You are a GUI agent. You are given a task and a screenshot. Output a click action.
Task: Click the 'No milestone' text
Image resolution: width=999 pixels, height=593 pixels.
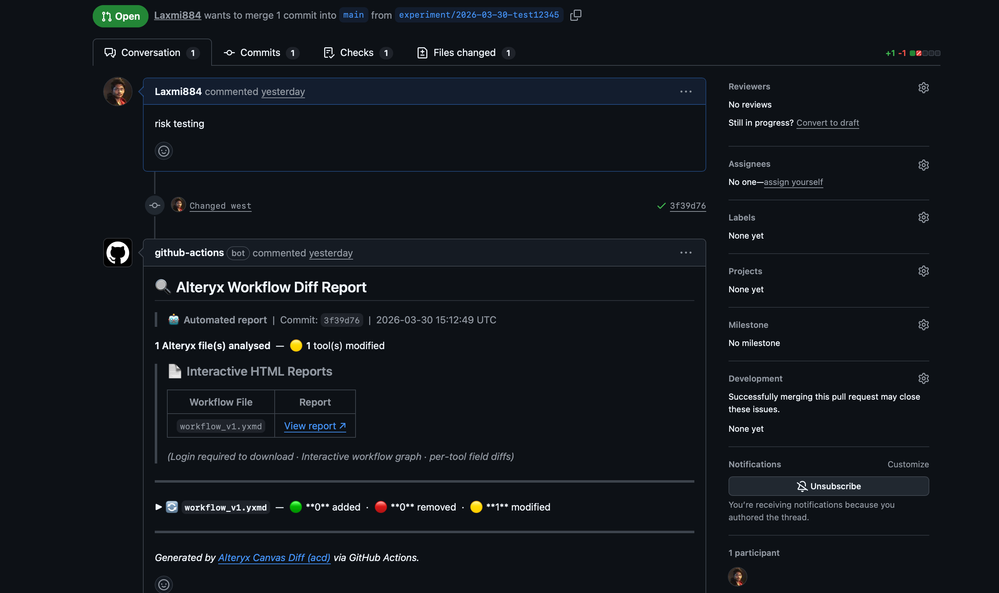pos(754,343)
